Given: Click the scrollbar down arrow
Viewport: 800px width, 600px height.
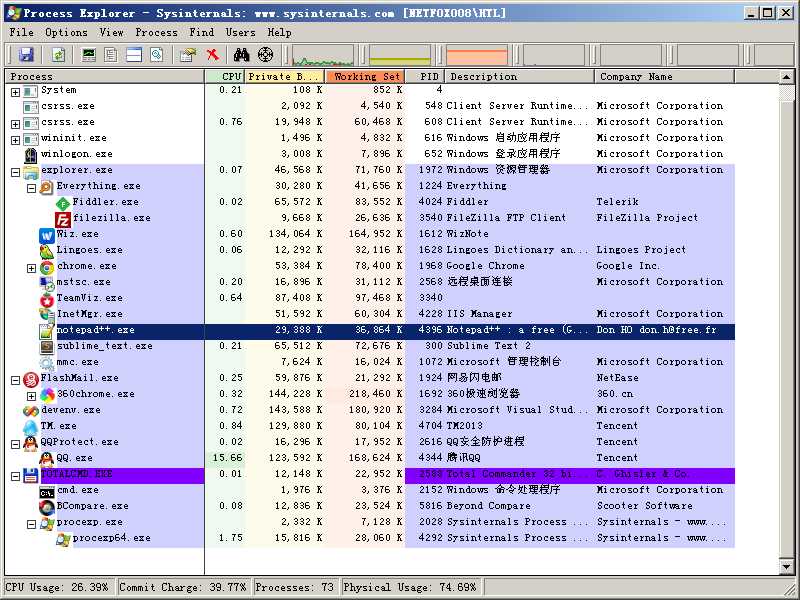Looking at the screenshot, I should (786, 567).
